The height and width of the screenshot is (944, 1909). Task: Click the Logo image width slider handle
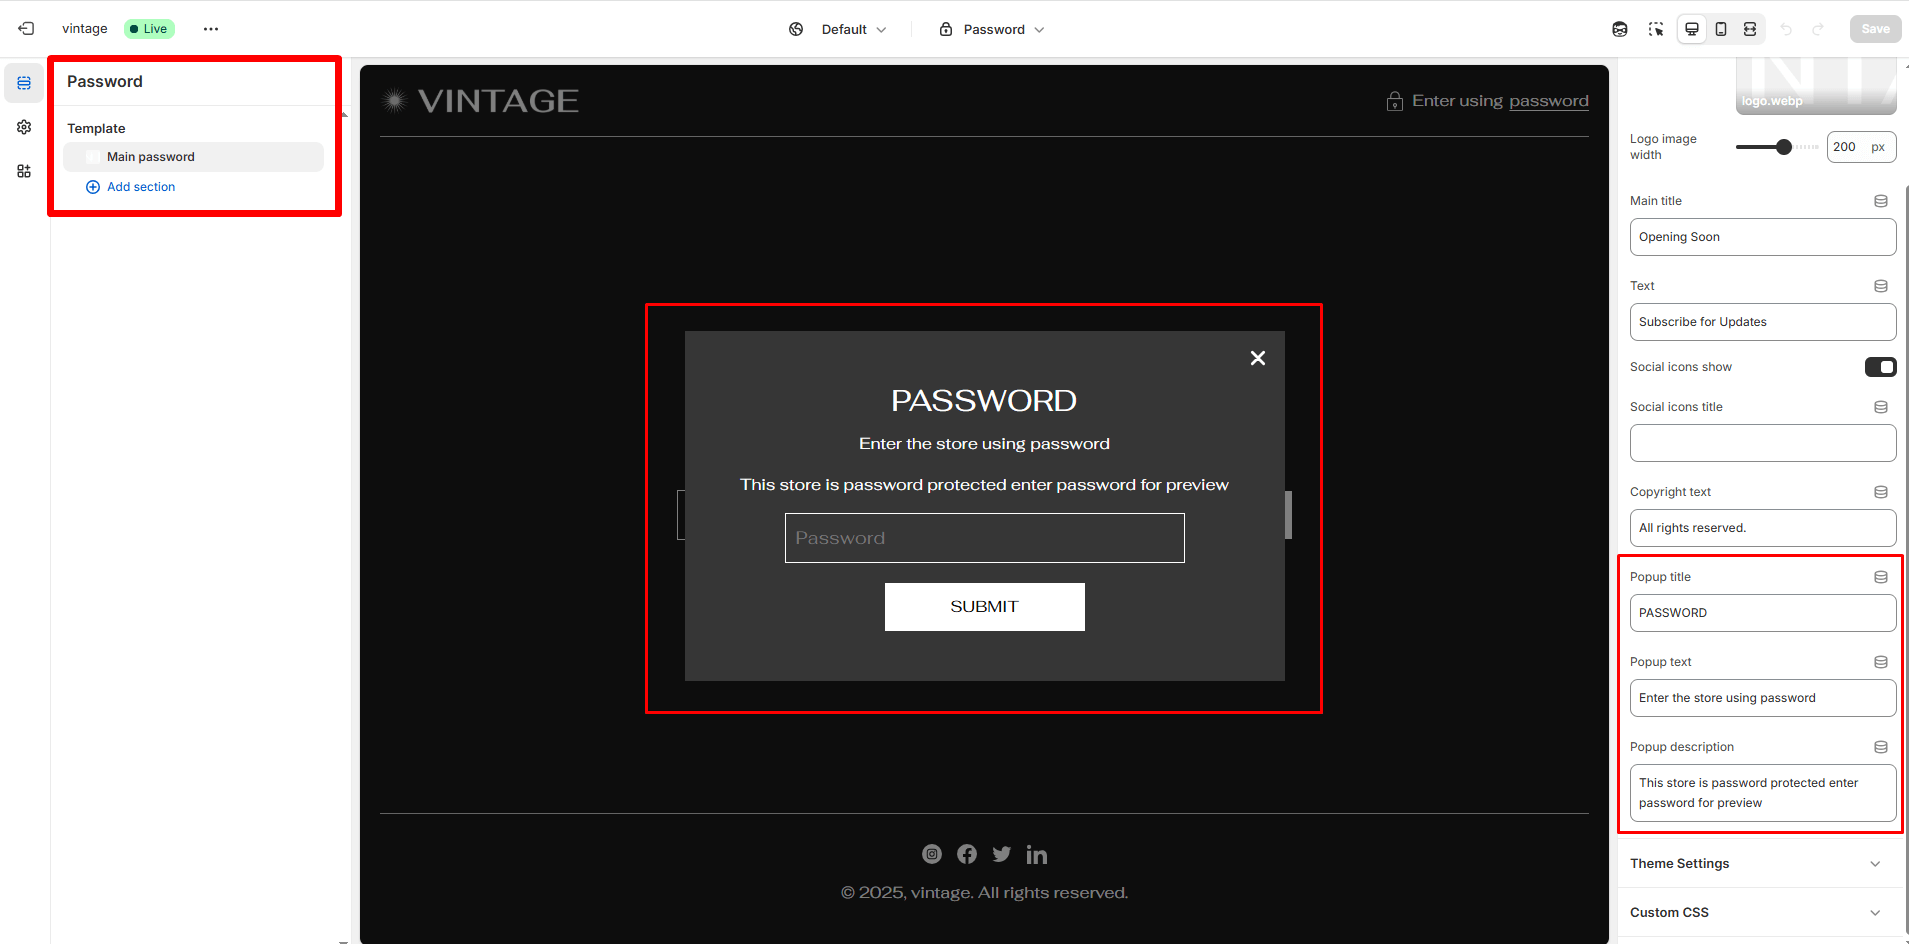pyautogui.click(x=1784, y=147)
